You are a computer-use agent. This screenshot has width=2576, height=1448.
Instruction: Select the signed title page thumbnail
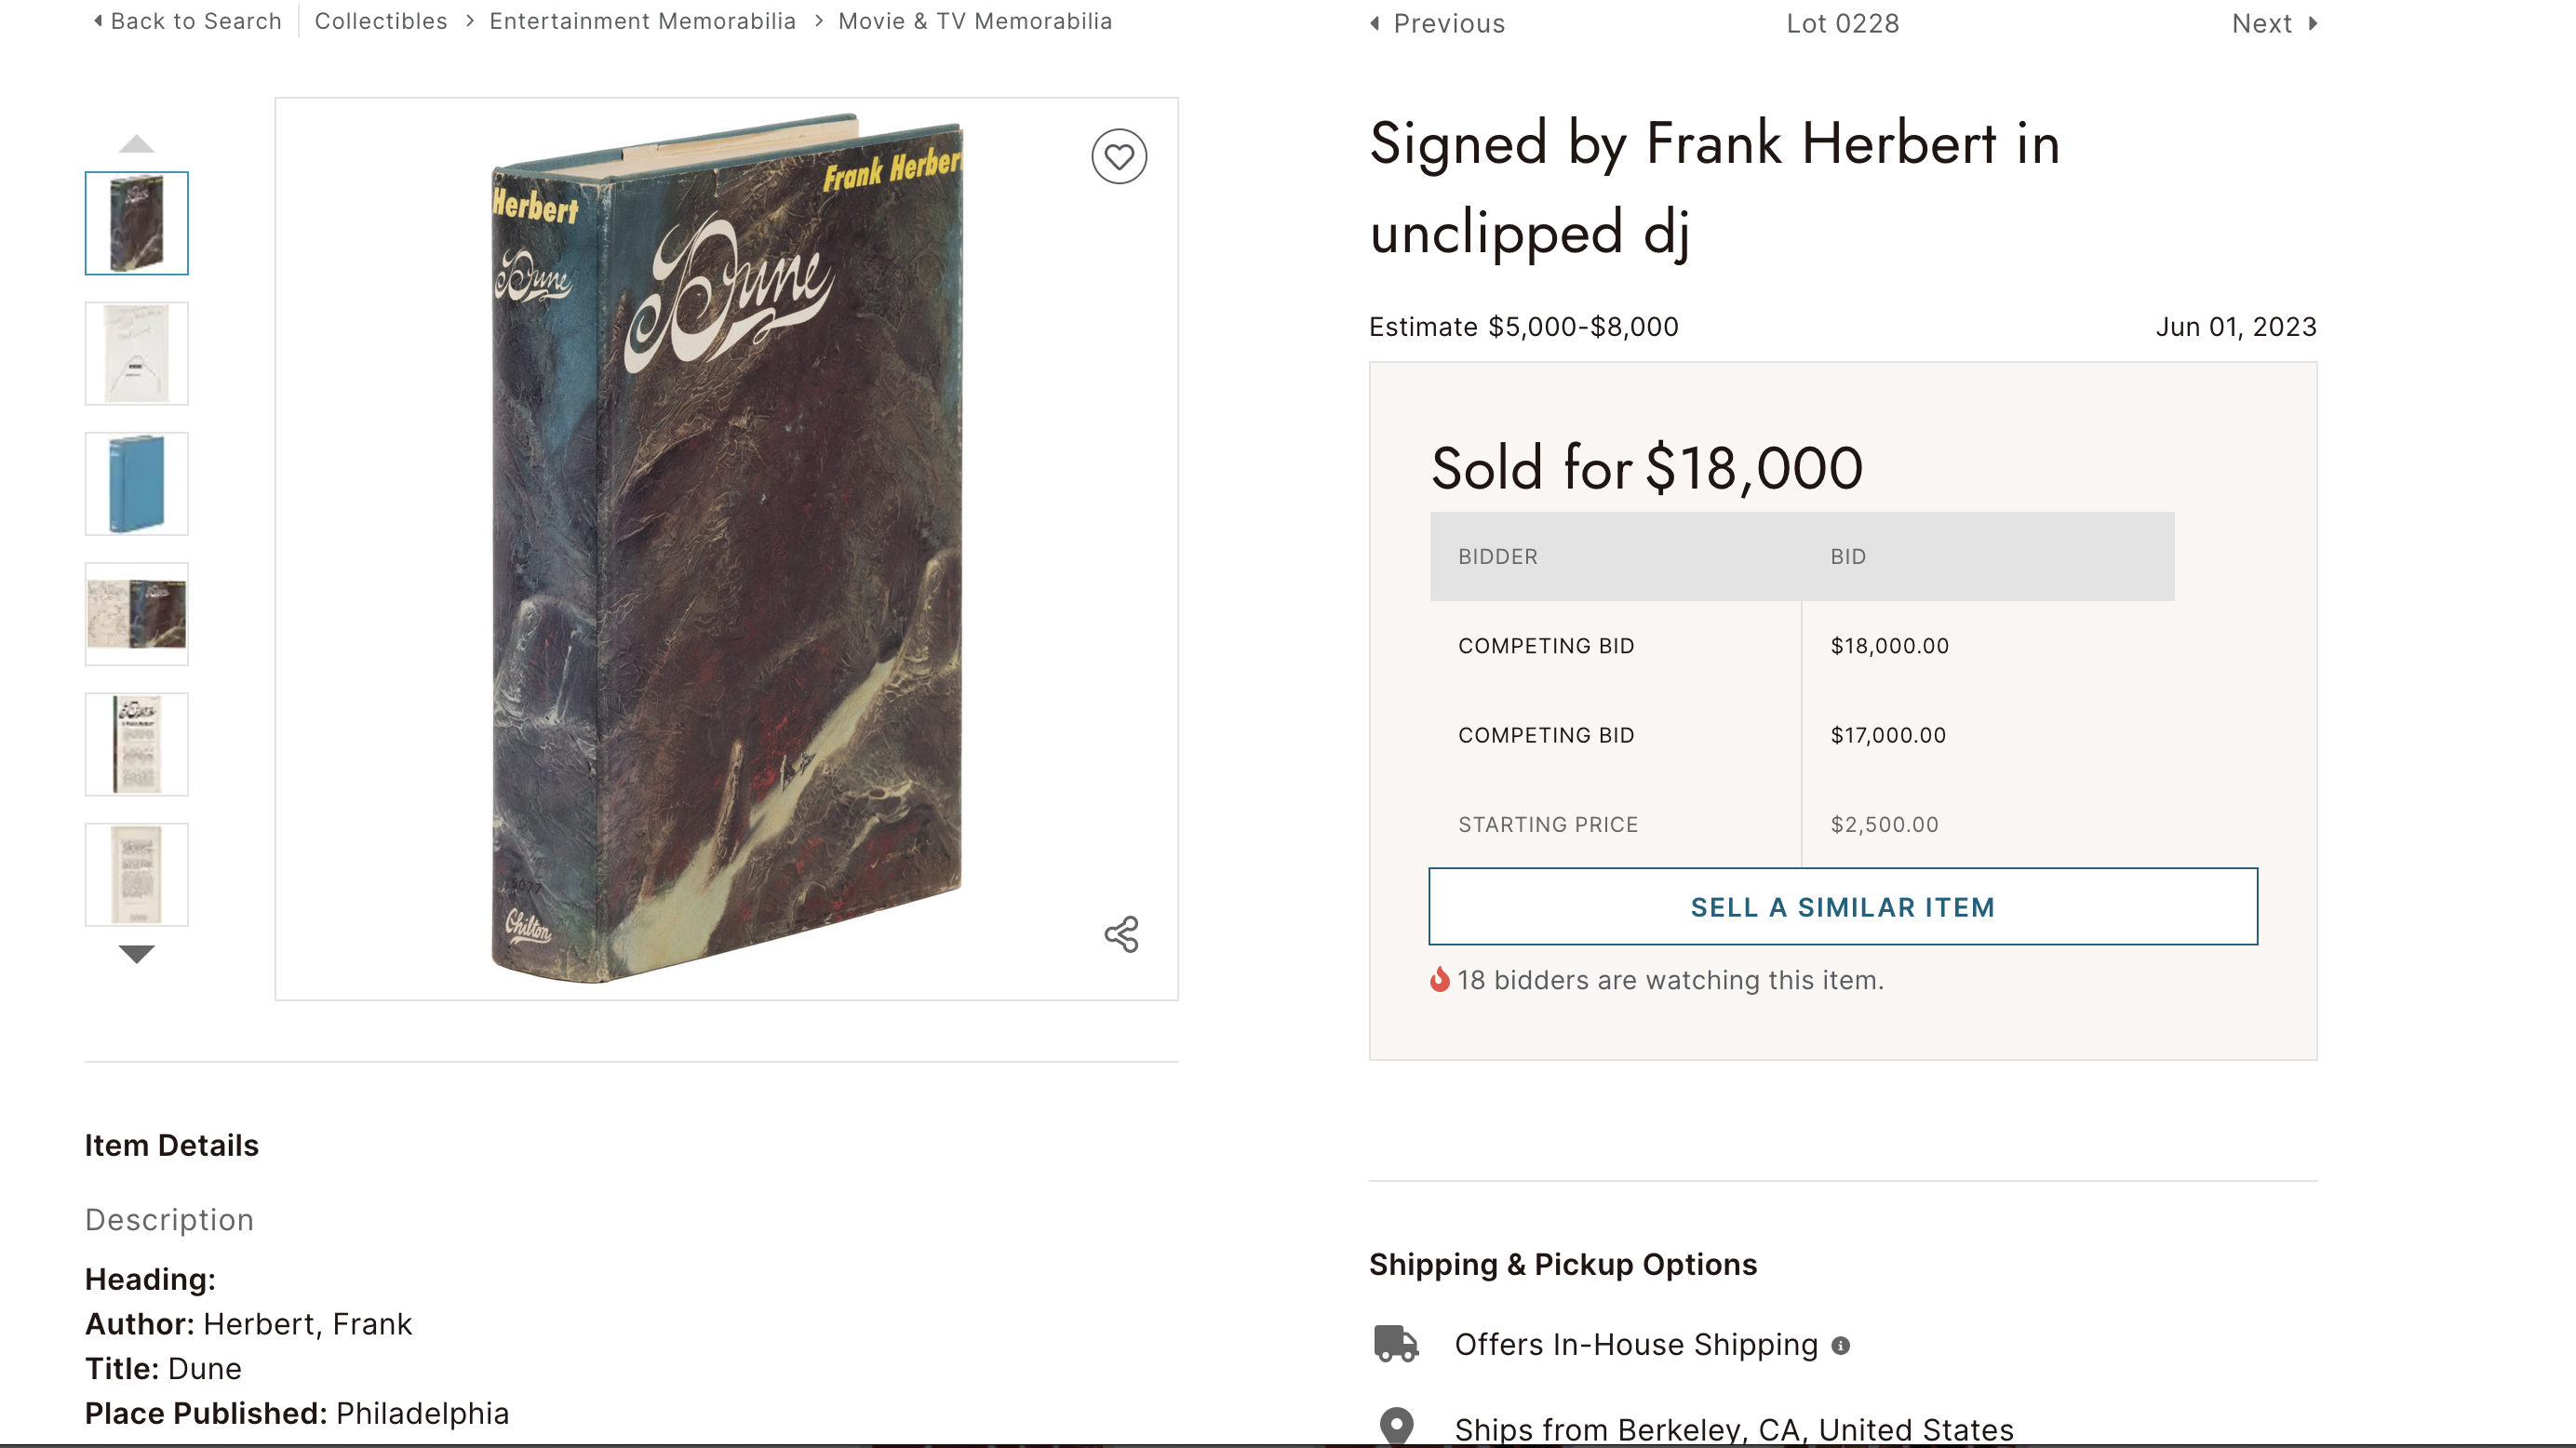pos(137,354)
